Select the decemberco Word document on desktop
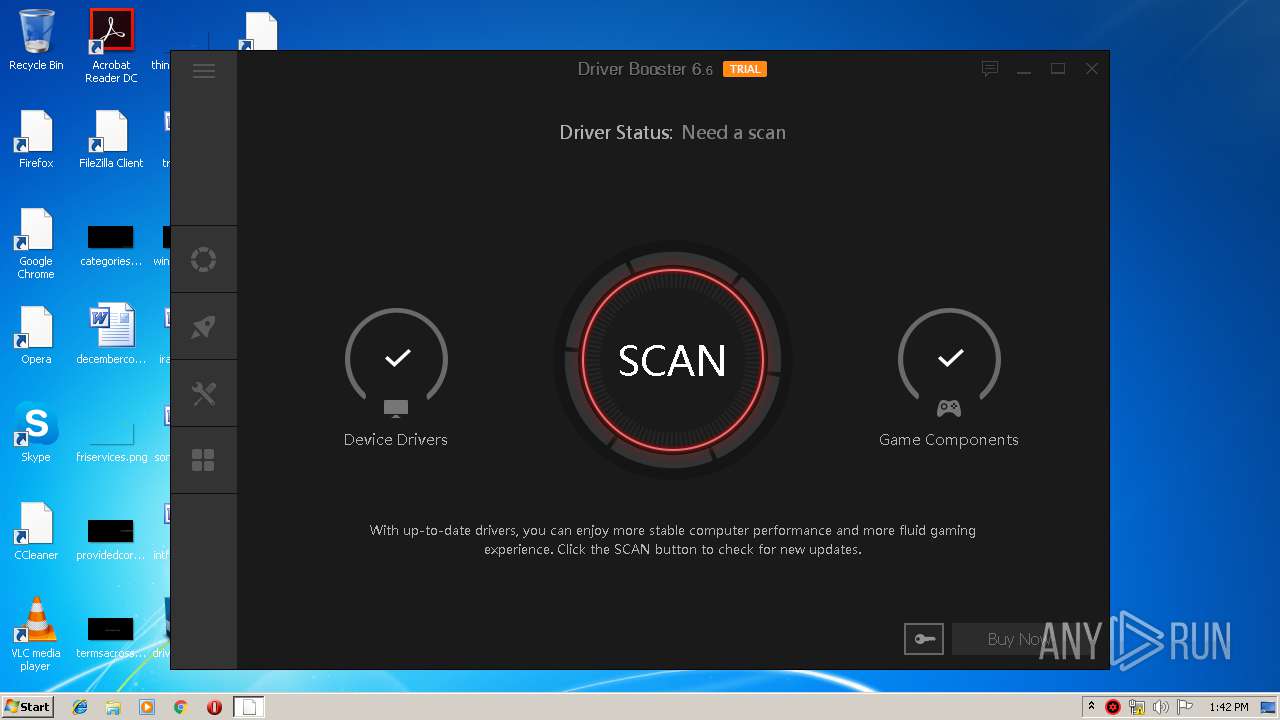Viewport: 1280px width, 720px height. tap(111, 335)
